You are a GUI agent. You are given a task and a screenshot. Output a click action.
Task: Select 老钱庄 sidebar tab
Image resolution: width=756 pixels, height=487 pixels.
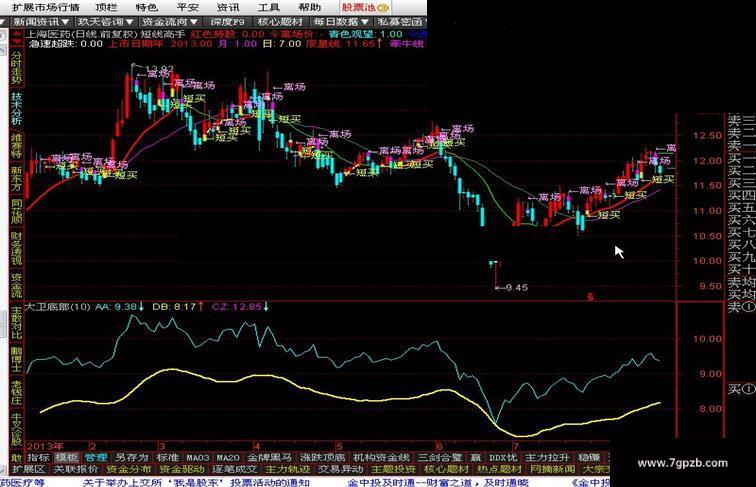click(17, 392)
